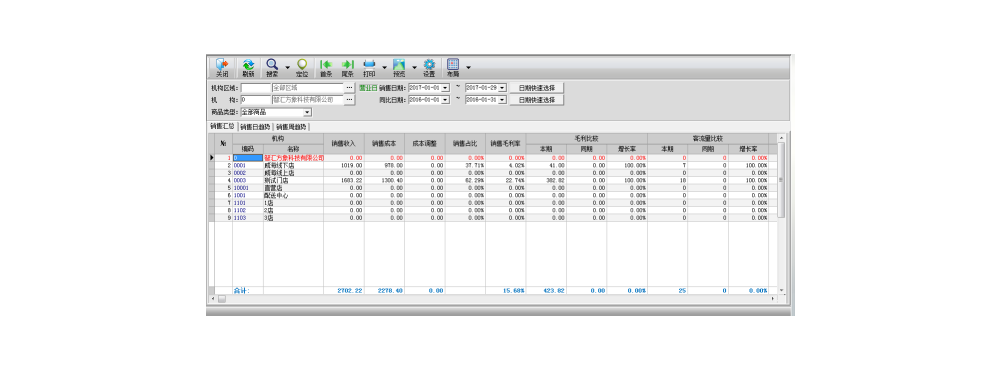Open the sales start date dropdown
The height and width of the screenshot is (370, 1000).
pyautogui.click(x=445, y=87)
